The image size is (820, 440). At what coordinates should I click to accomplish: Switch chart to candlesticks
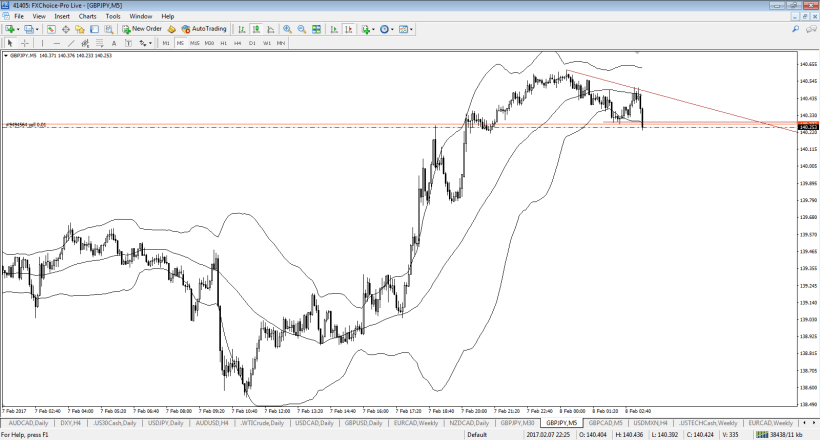[x=256, y=29]
